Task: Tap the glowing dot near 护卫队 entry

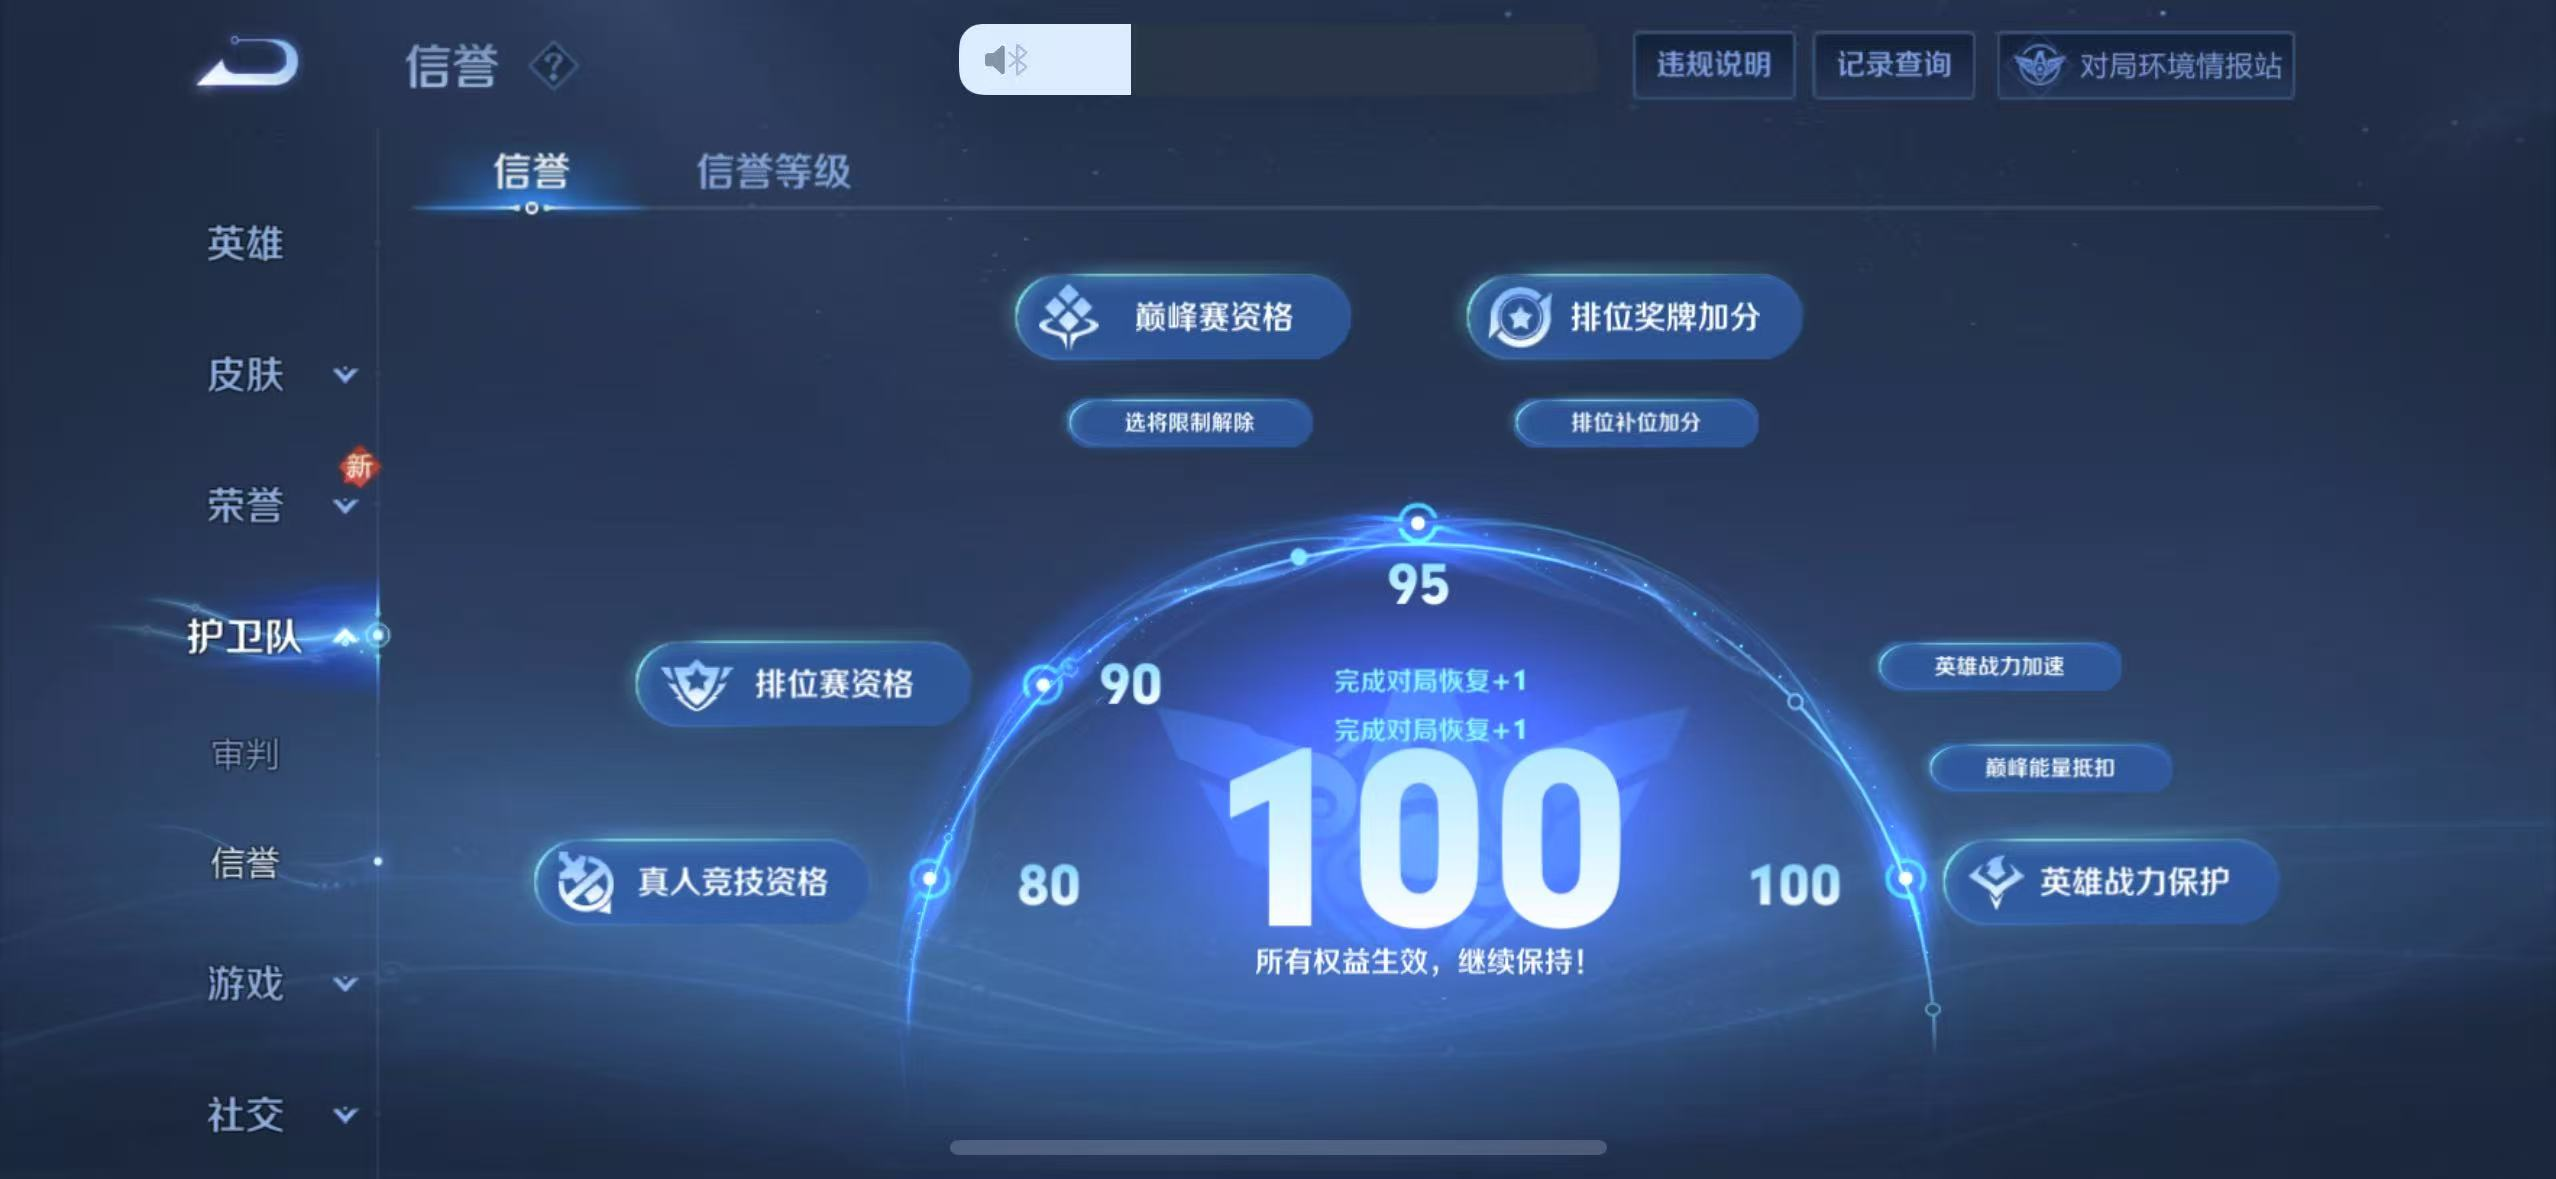Action: pos(378,636)
